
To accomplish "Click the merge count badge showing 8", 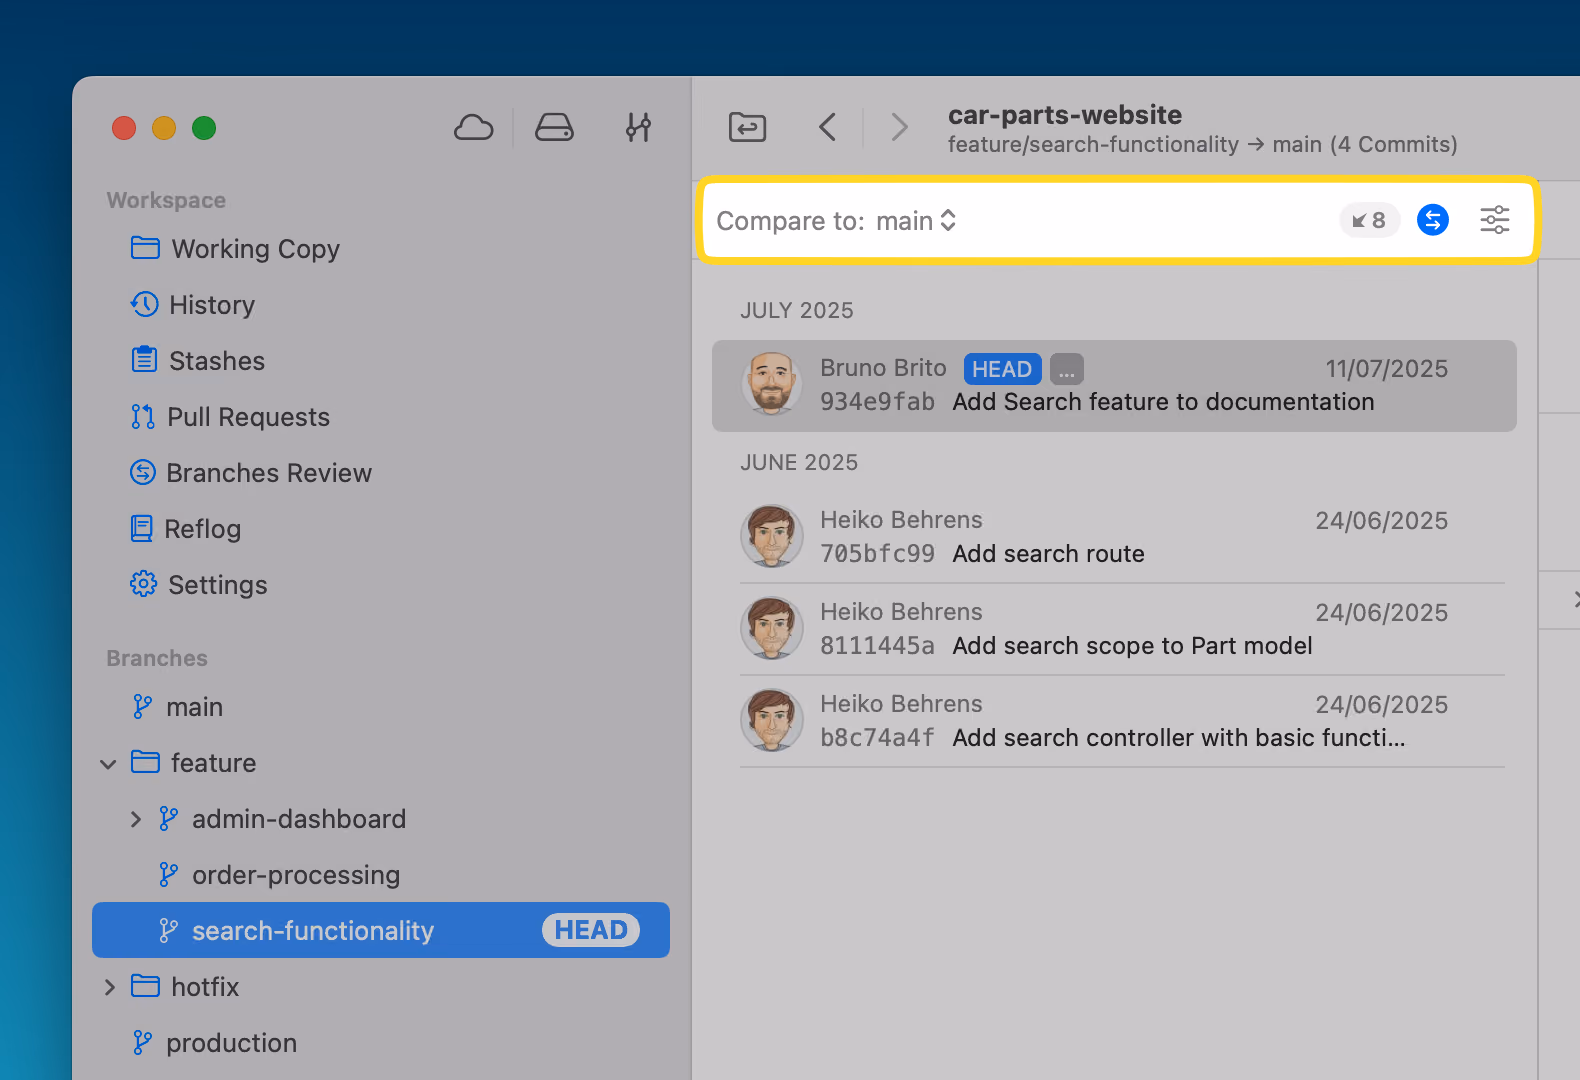I will click(1369, 220).
